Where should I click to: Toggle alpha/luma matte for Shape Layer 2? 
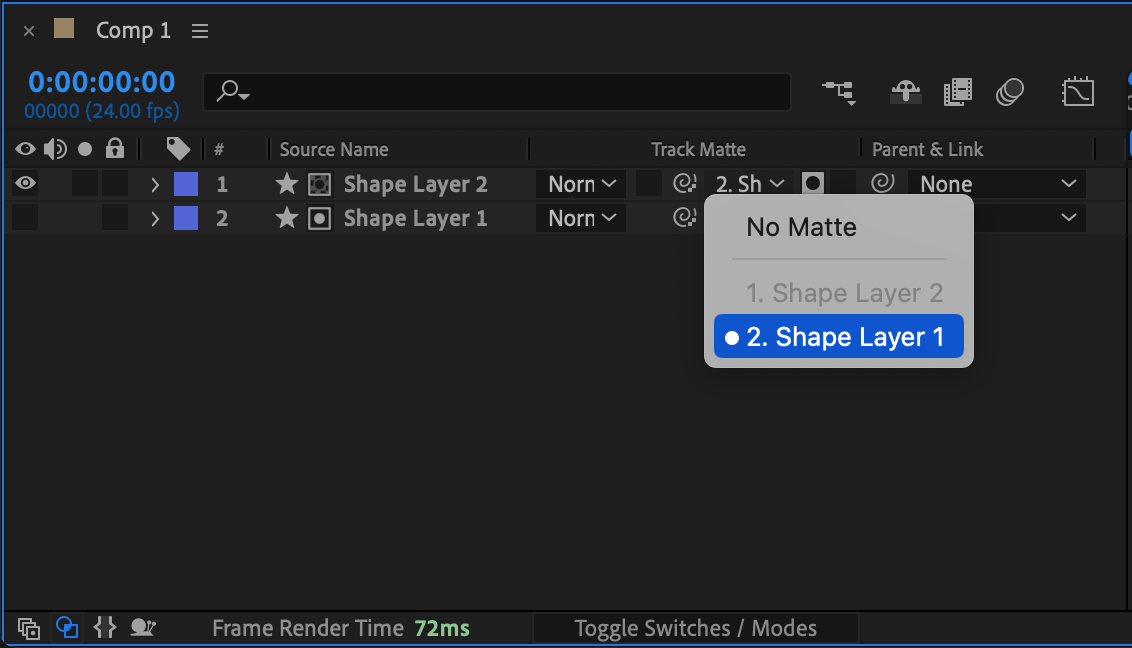click(813, 184)
